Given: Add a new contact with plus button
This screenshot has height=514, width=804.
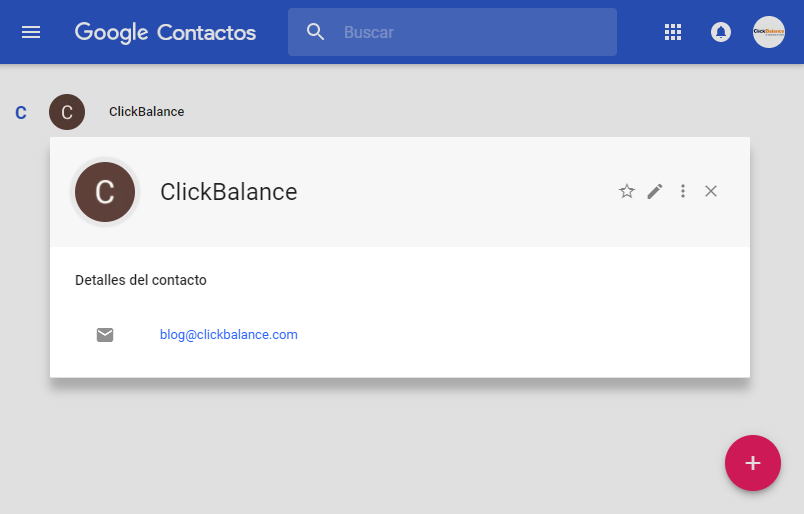Looking at the screenshot, I should [x=753, y=463].
